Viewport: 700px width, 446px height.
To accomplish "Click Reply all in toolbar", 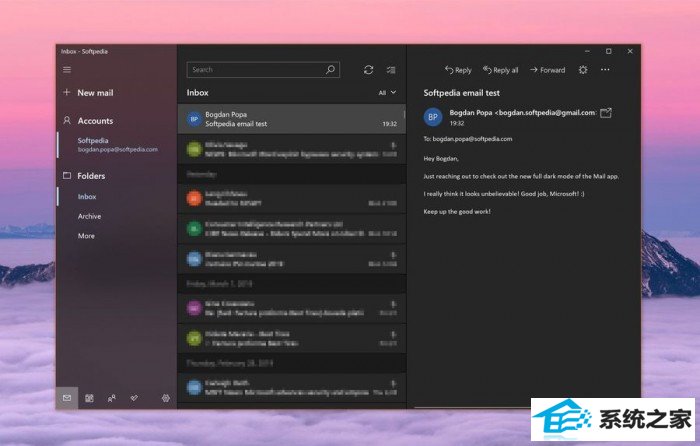I will pyautogui.click(x=500, y=70).
